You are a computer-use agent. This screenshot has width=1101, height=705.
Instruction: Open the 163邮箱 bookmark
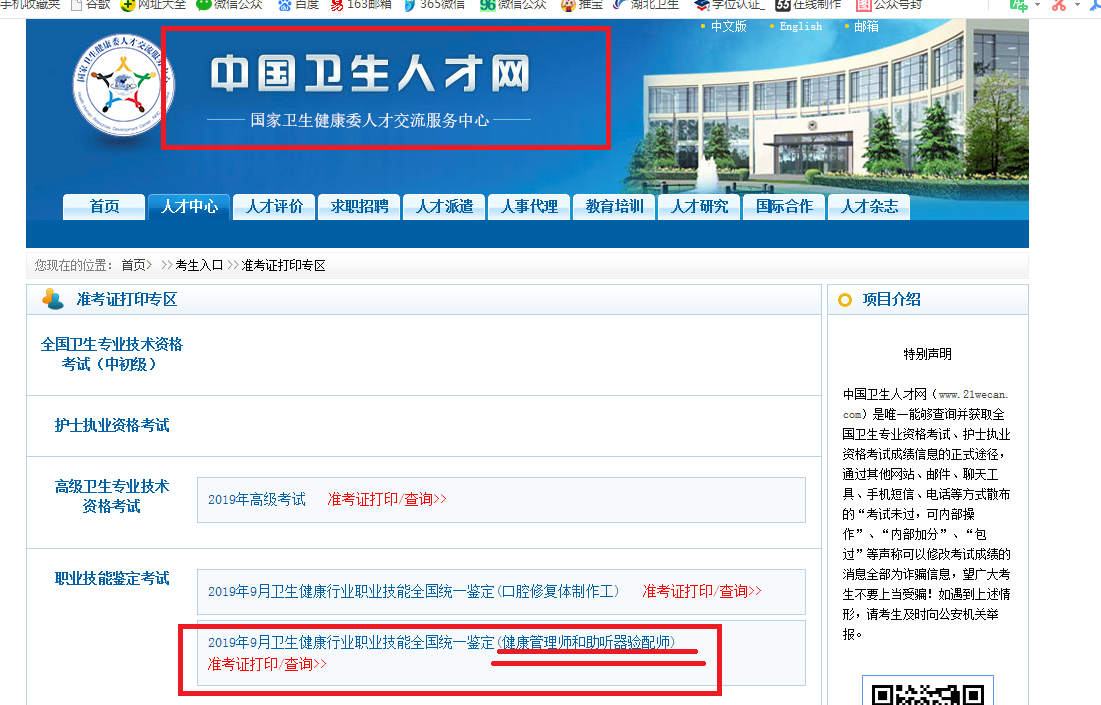361,5
